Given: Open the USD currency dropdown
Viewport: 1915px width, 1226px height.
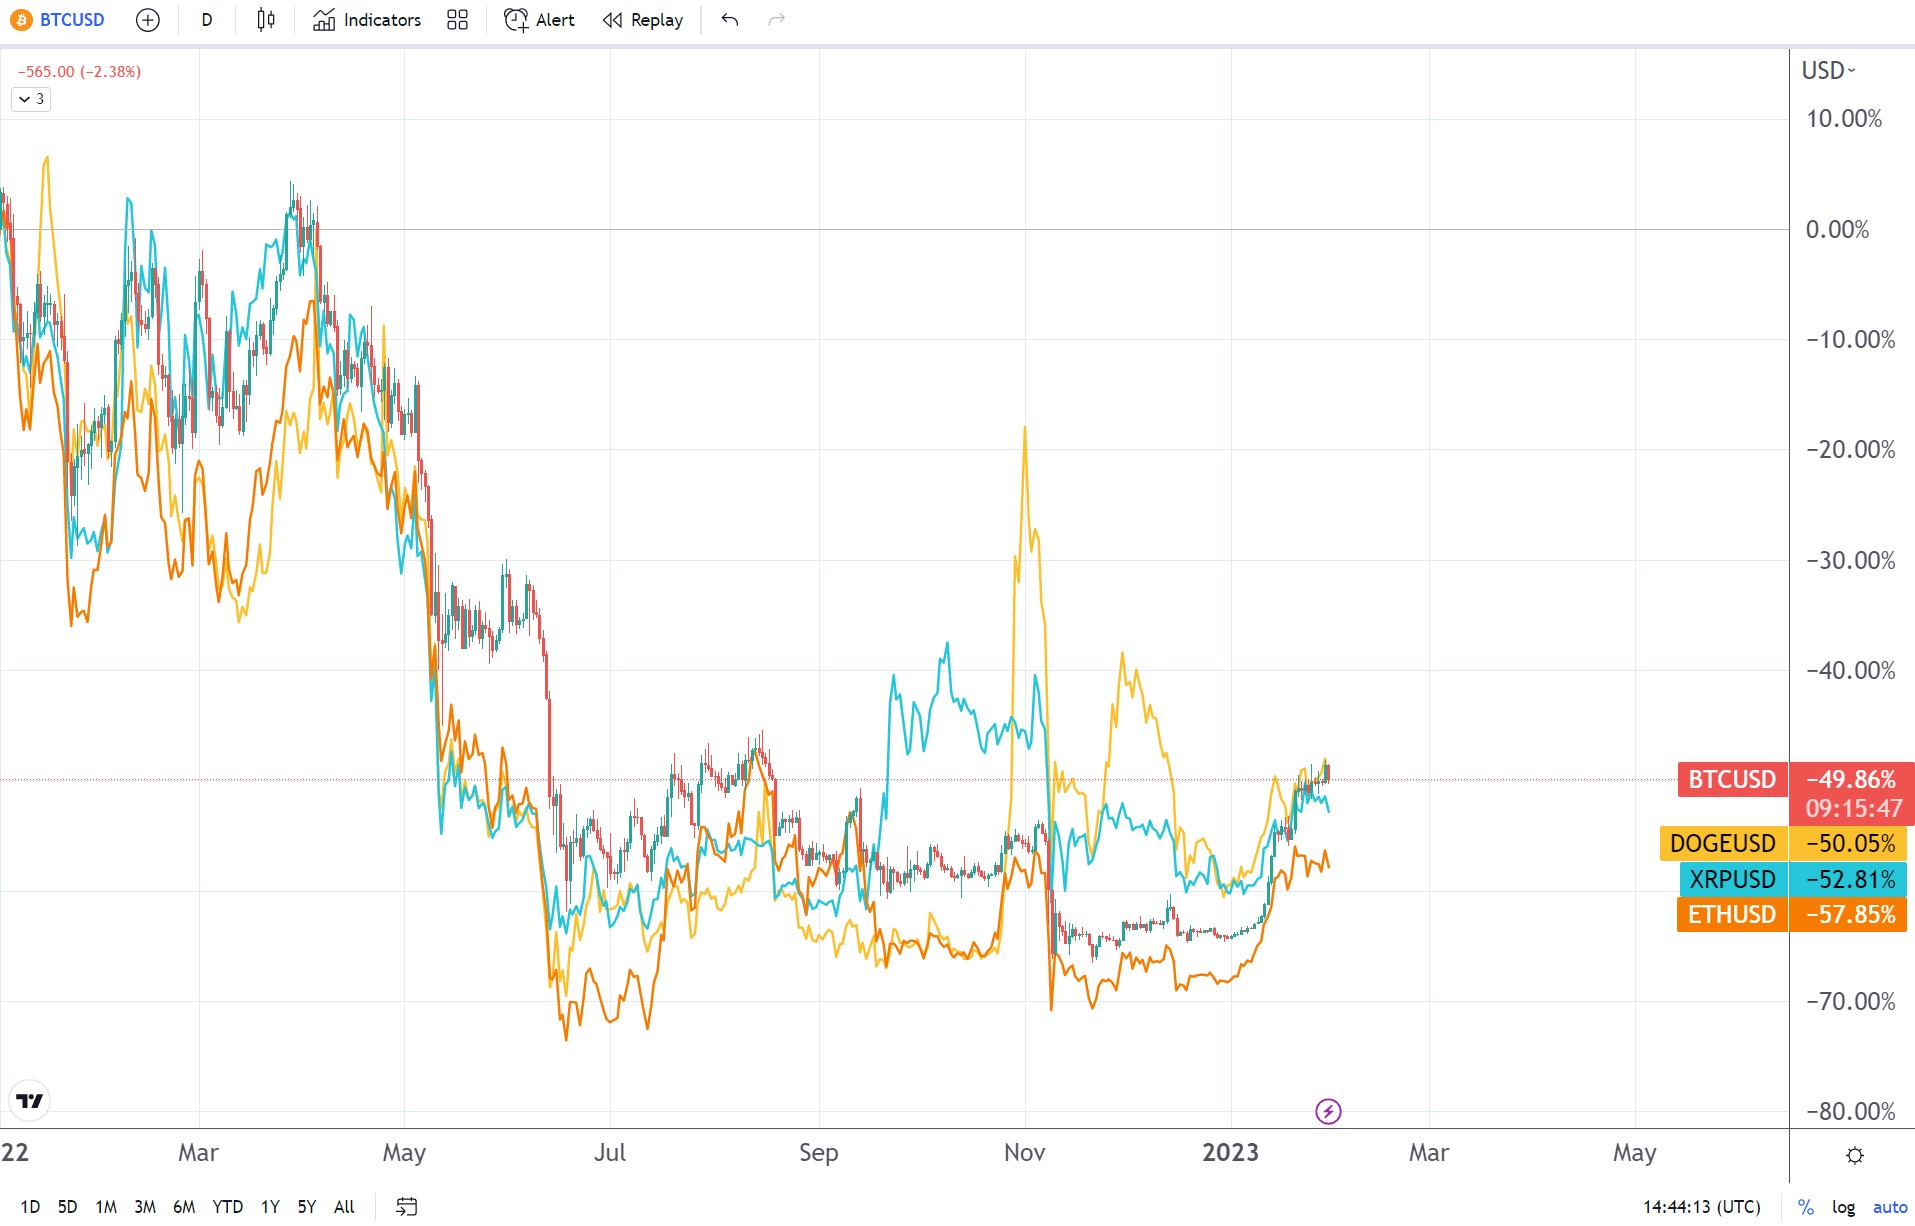Looking at the screenshot, I should (x=1828, y=70).
